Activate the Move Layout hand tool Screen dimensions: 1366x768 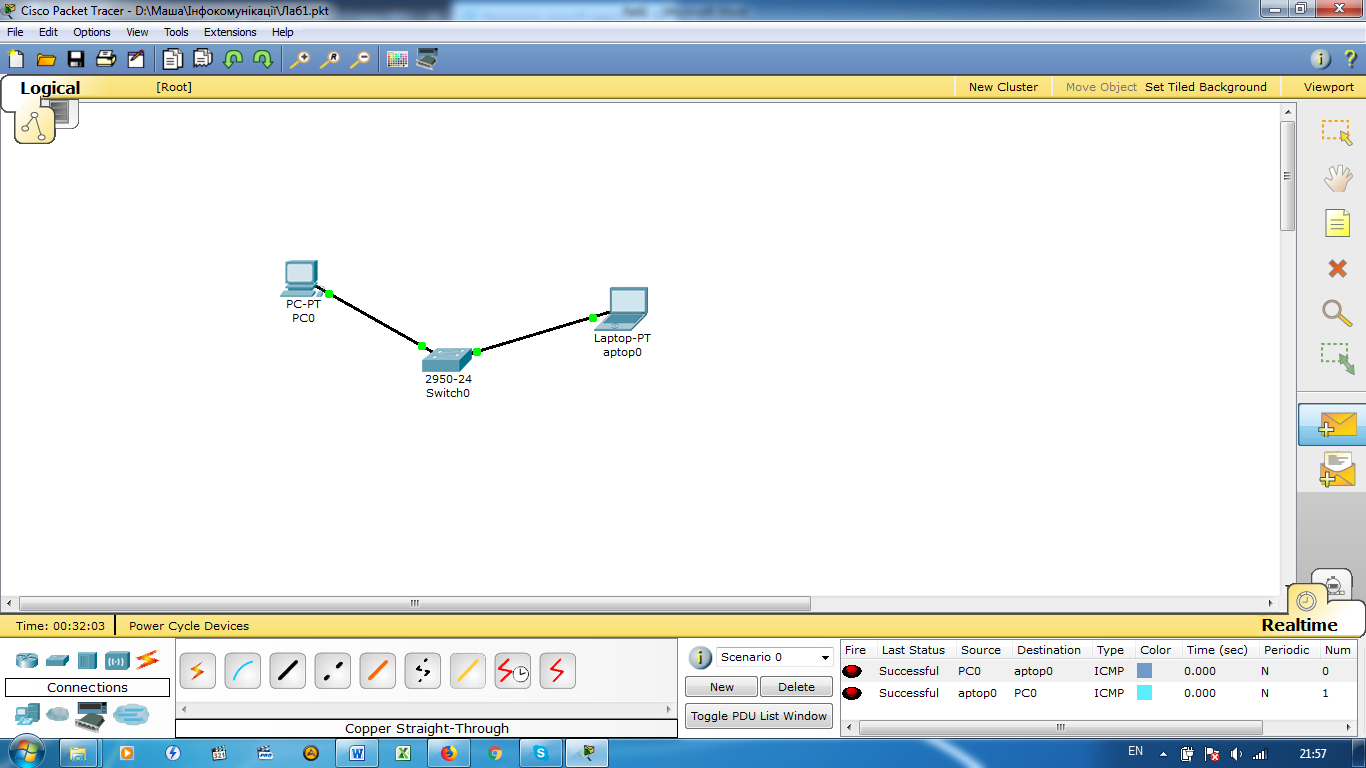(x=1337, y=178)
